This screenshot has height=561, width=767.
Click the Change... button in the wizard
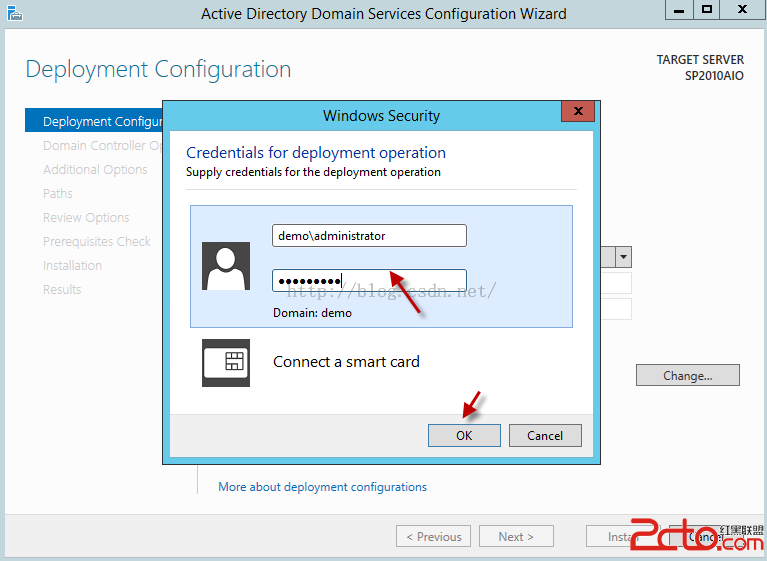coord(688,375)
